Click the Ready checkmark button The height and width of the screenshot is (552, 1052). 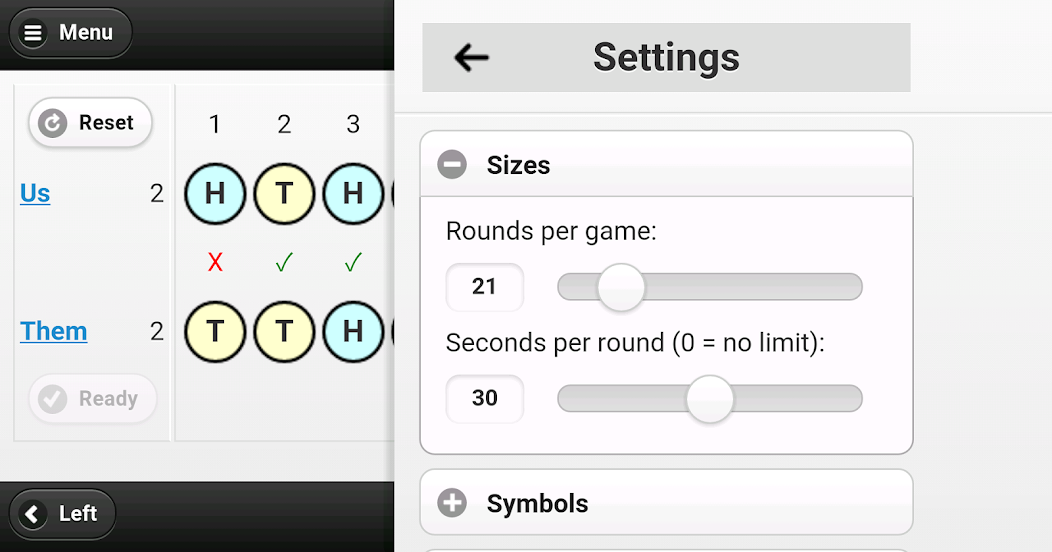tap(92, 399)
